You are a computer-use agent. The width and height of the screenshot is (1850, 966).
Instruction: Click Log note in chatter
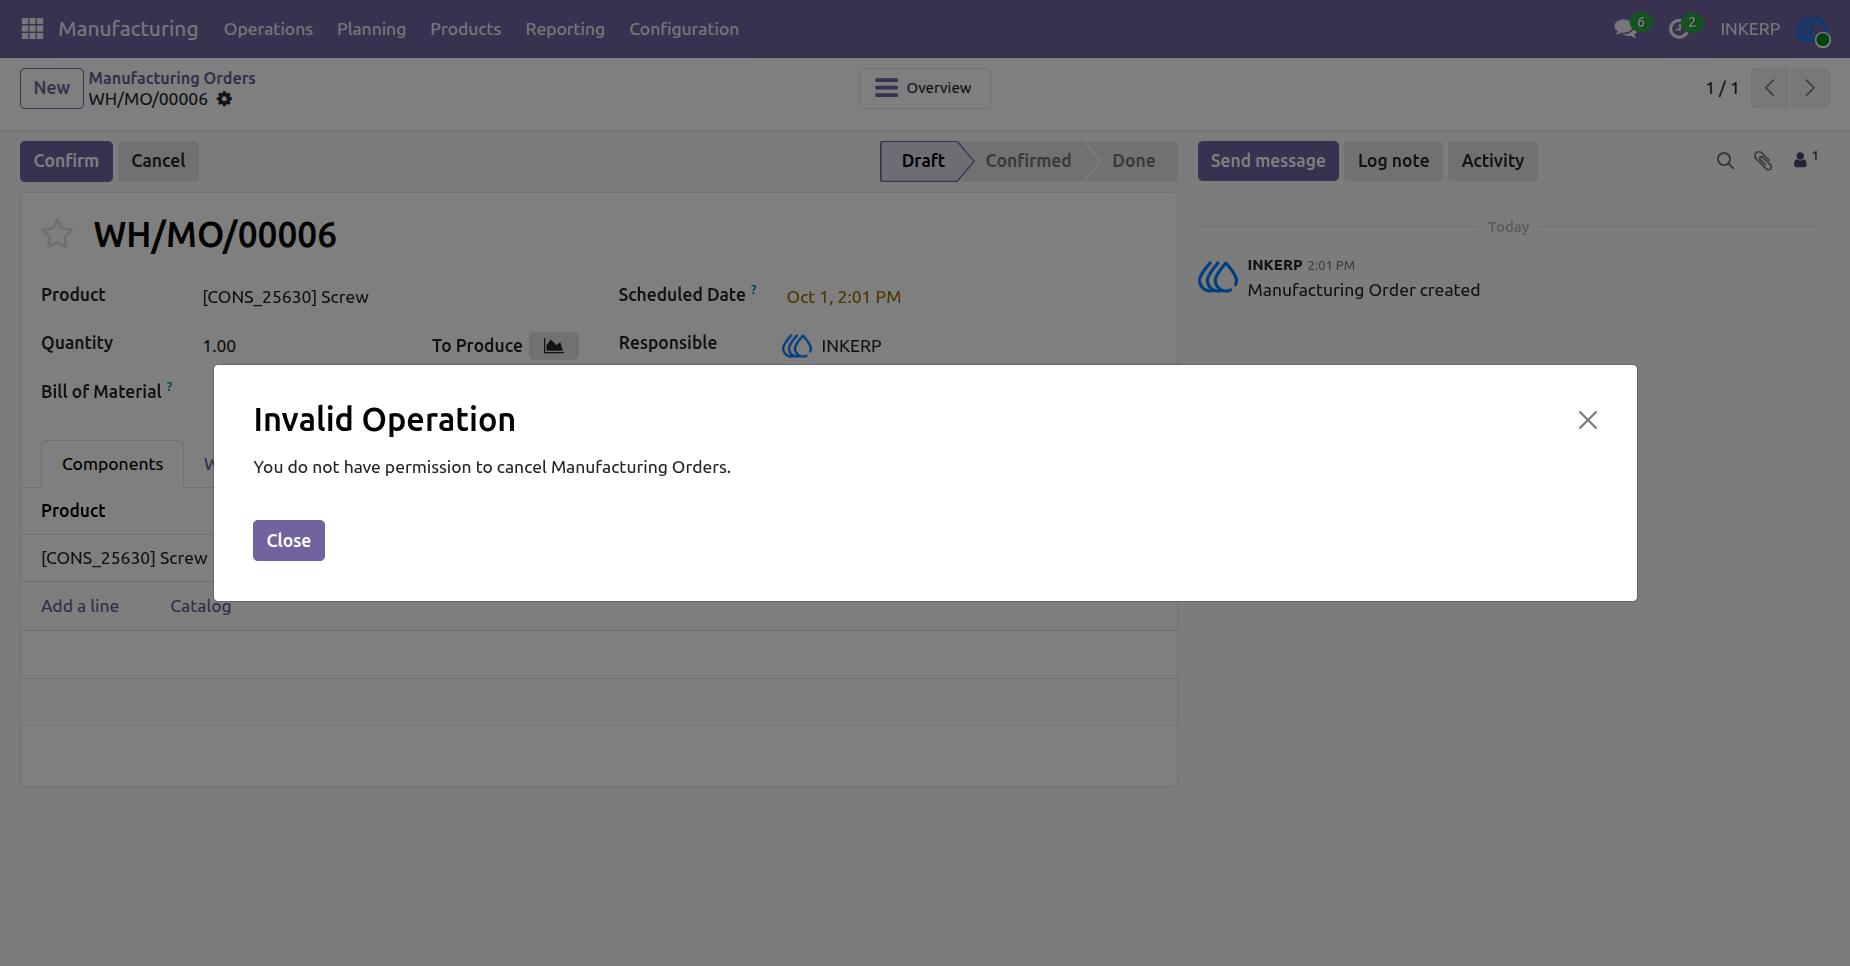1393,161
